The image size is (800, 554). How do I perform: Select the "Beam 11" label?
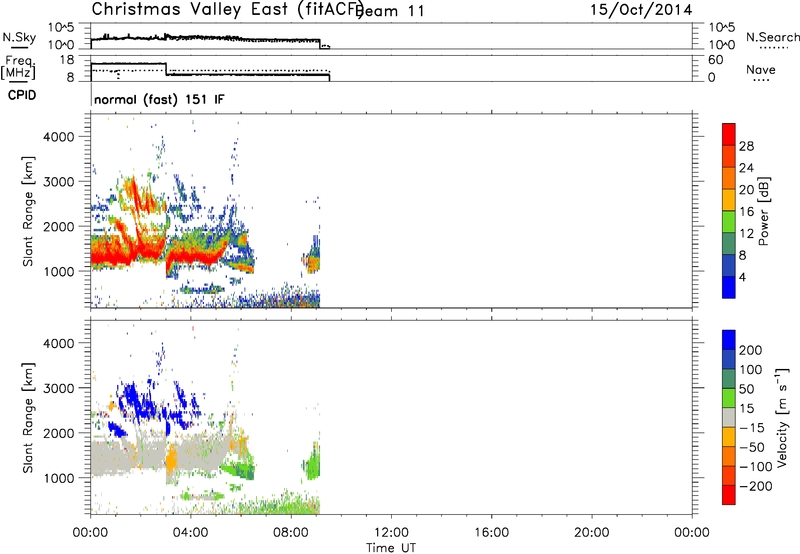(391, 11)
